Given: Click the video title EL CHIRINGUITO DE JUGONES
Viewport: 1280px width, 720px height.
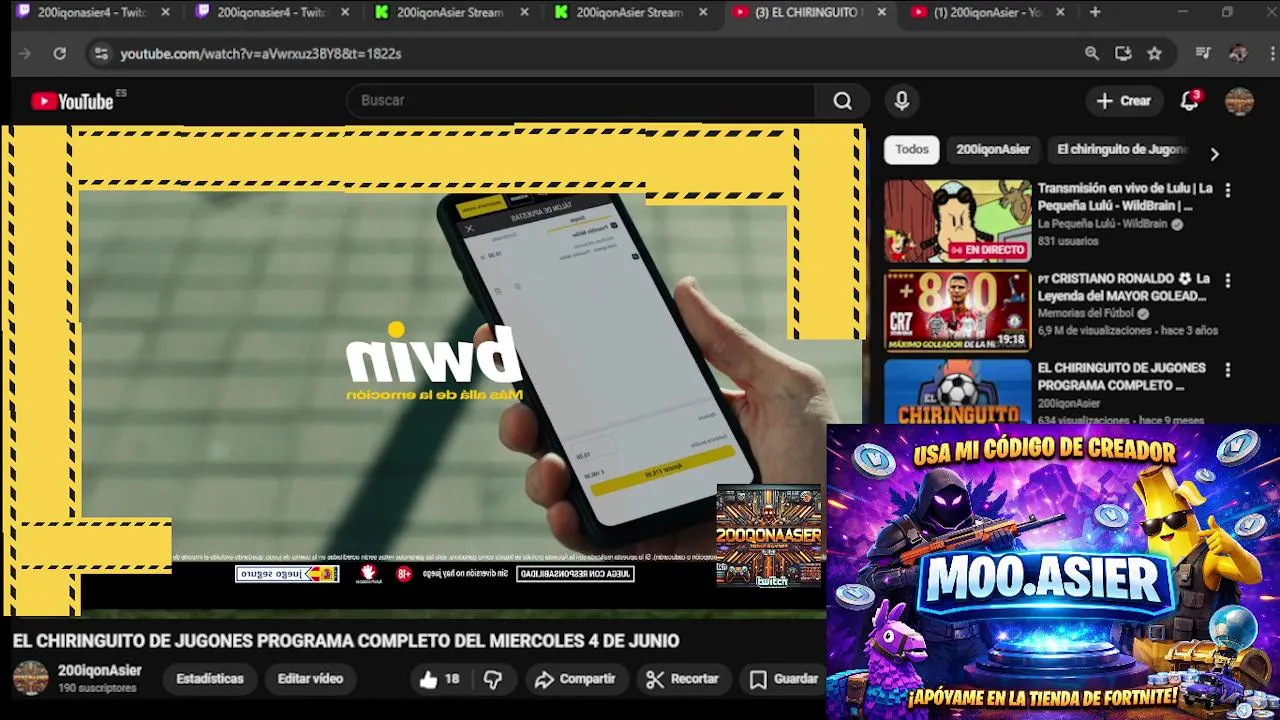Looking at the screenshot, I should pos(346,641).
